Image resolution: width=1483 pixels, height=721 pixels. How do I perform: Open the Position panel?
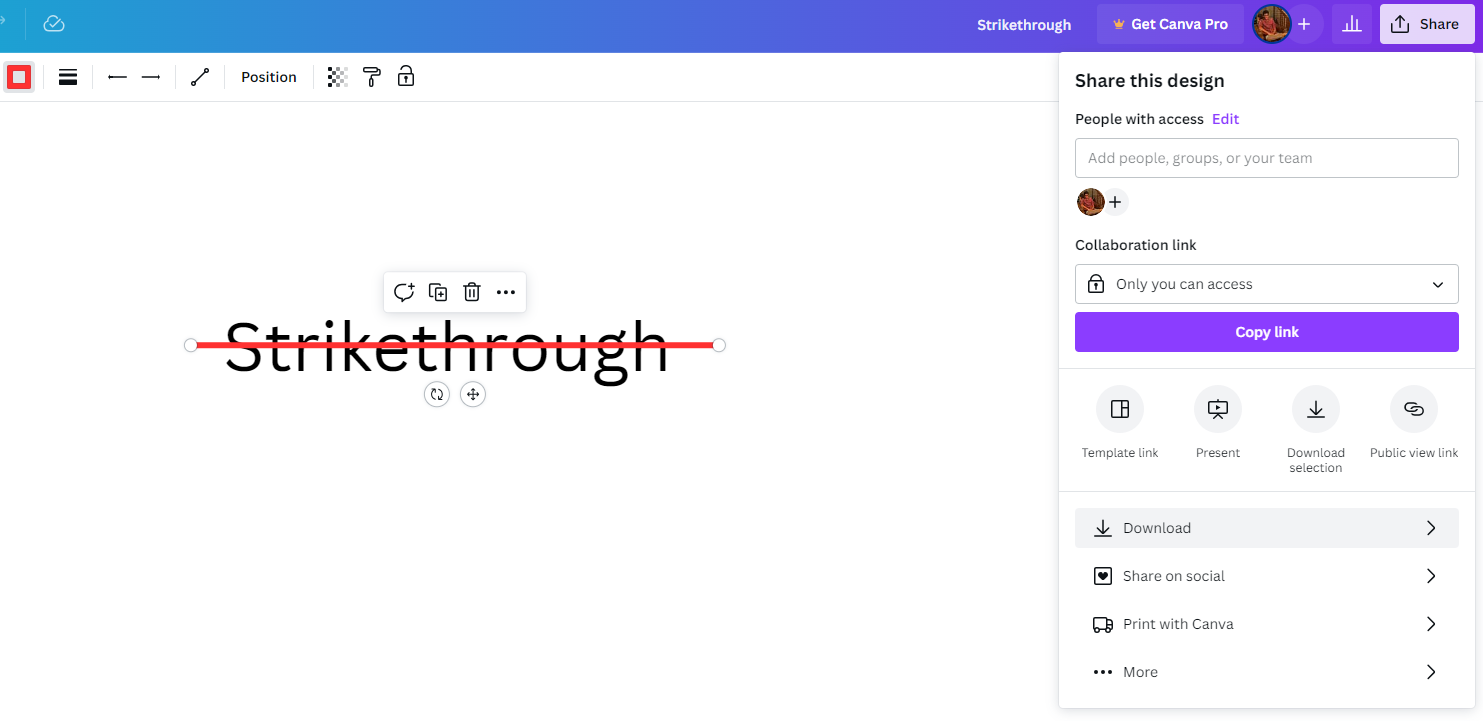pyautogui.click(x=269, y=77)
